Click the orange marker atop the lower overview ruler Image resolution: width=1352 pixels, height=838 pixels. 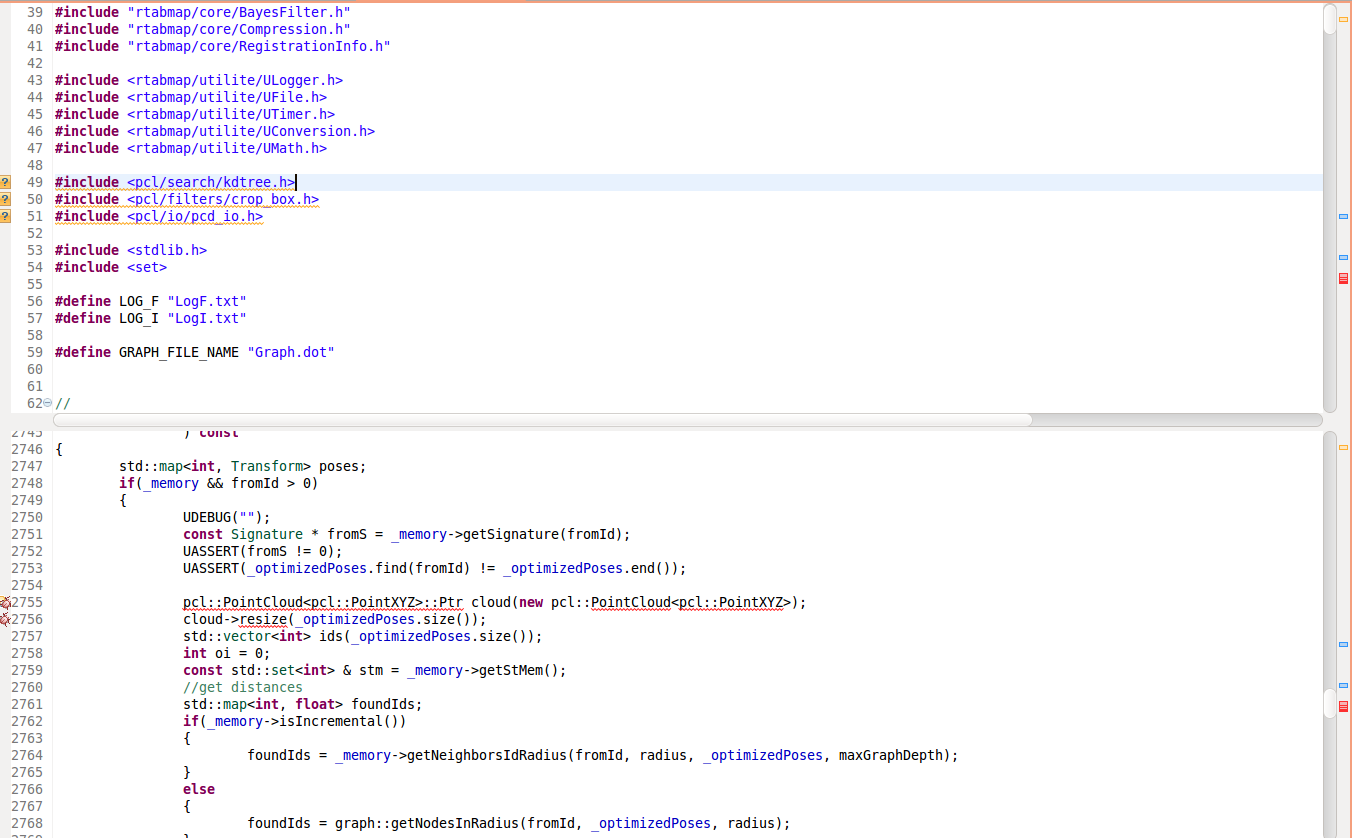1343,446
